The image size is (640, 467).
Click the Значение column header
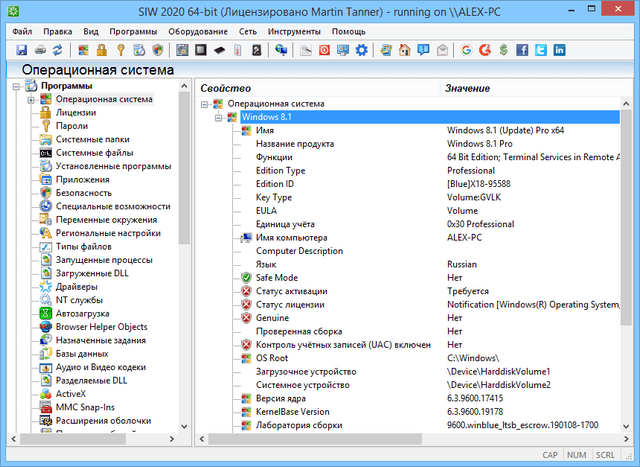pyautogui.click(x=468, y=89)
